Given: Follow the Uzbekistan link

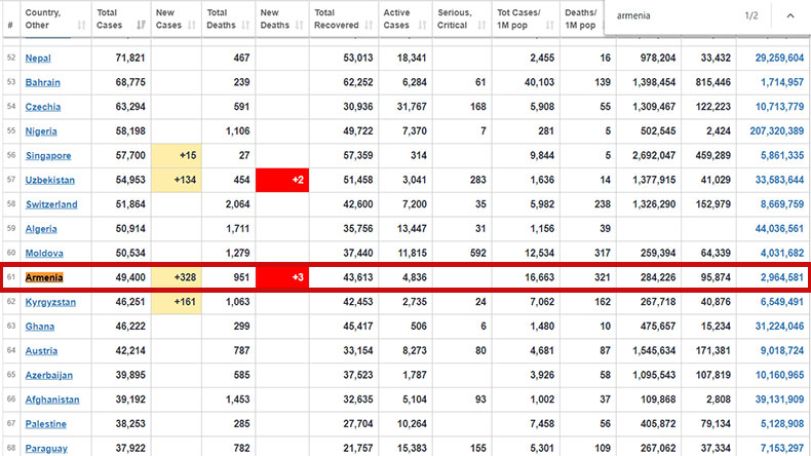Looking at the screenshot, I should pos(50,180).
